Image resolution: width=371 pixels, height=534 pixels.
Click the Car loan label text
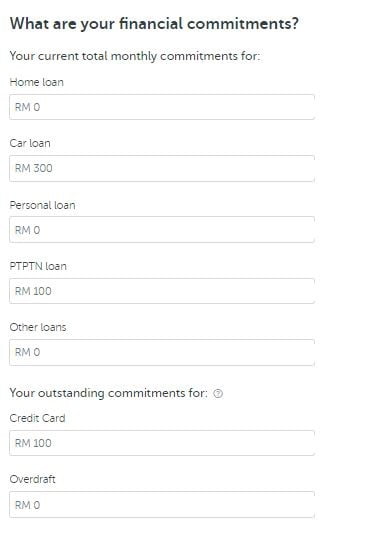point(30,143)
